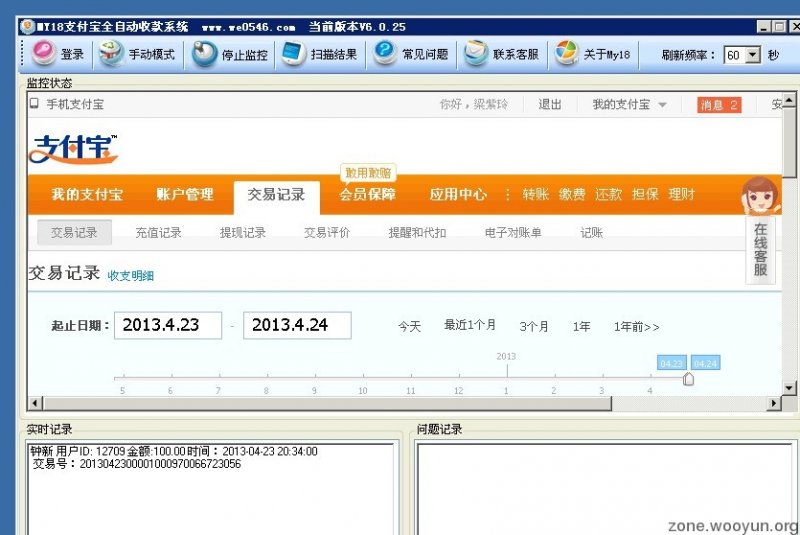The height and width of the screenshot is (535, 800).
Task: Select 3个月 date range
Action: (534, 326)
